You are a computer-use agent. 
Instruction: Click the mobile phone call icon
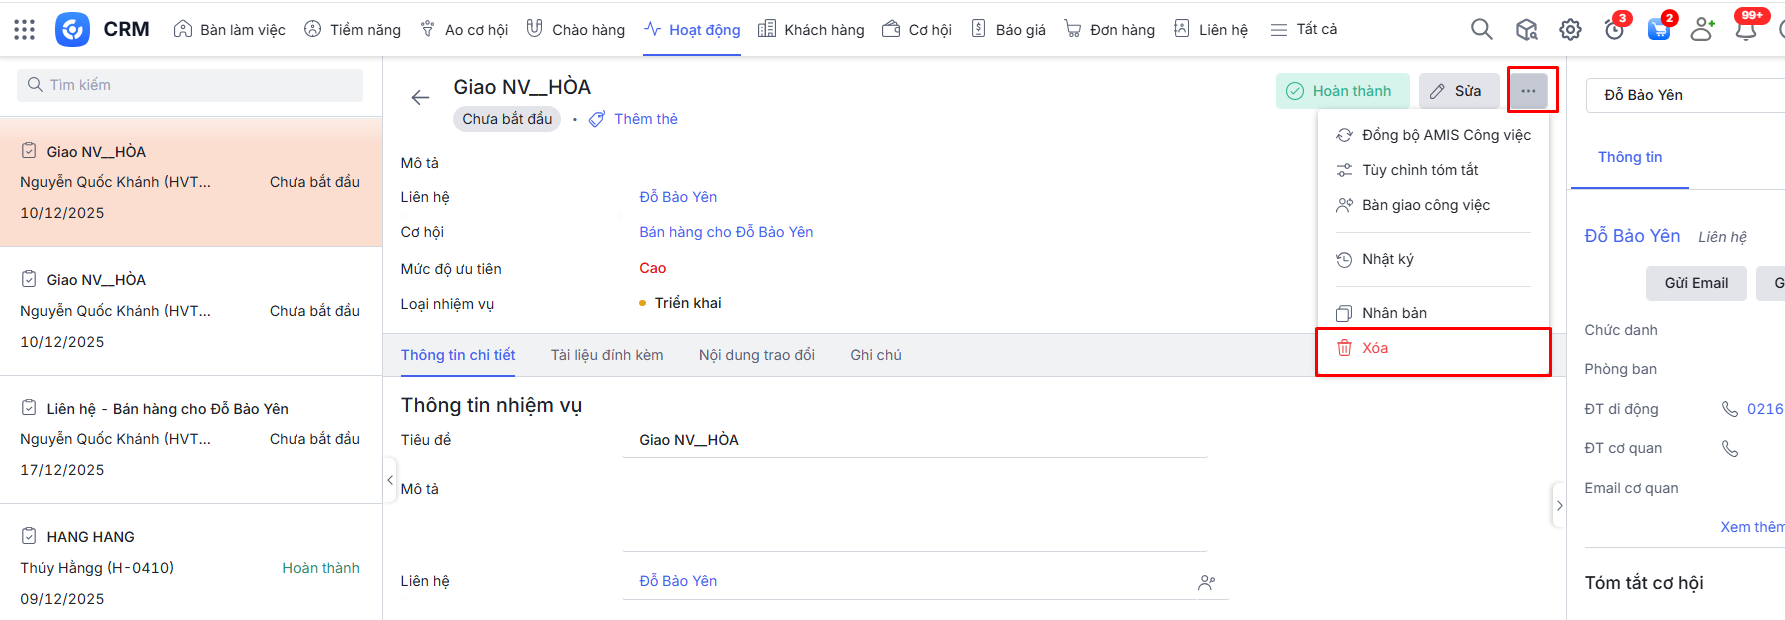1729,409
